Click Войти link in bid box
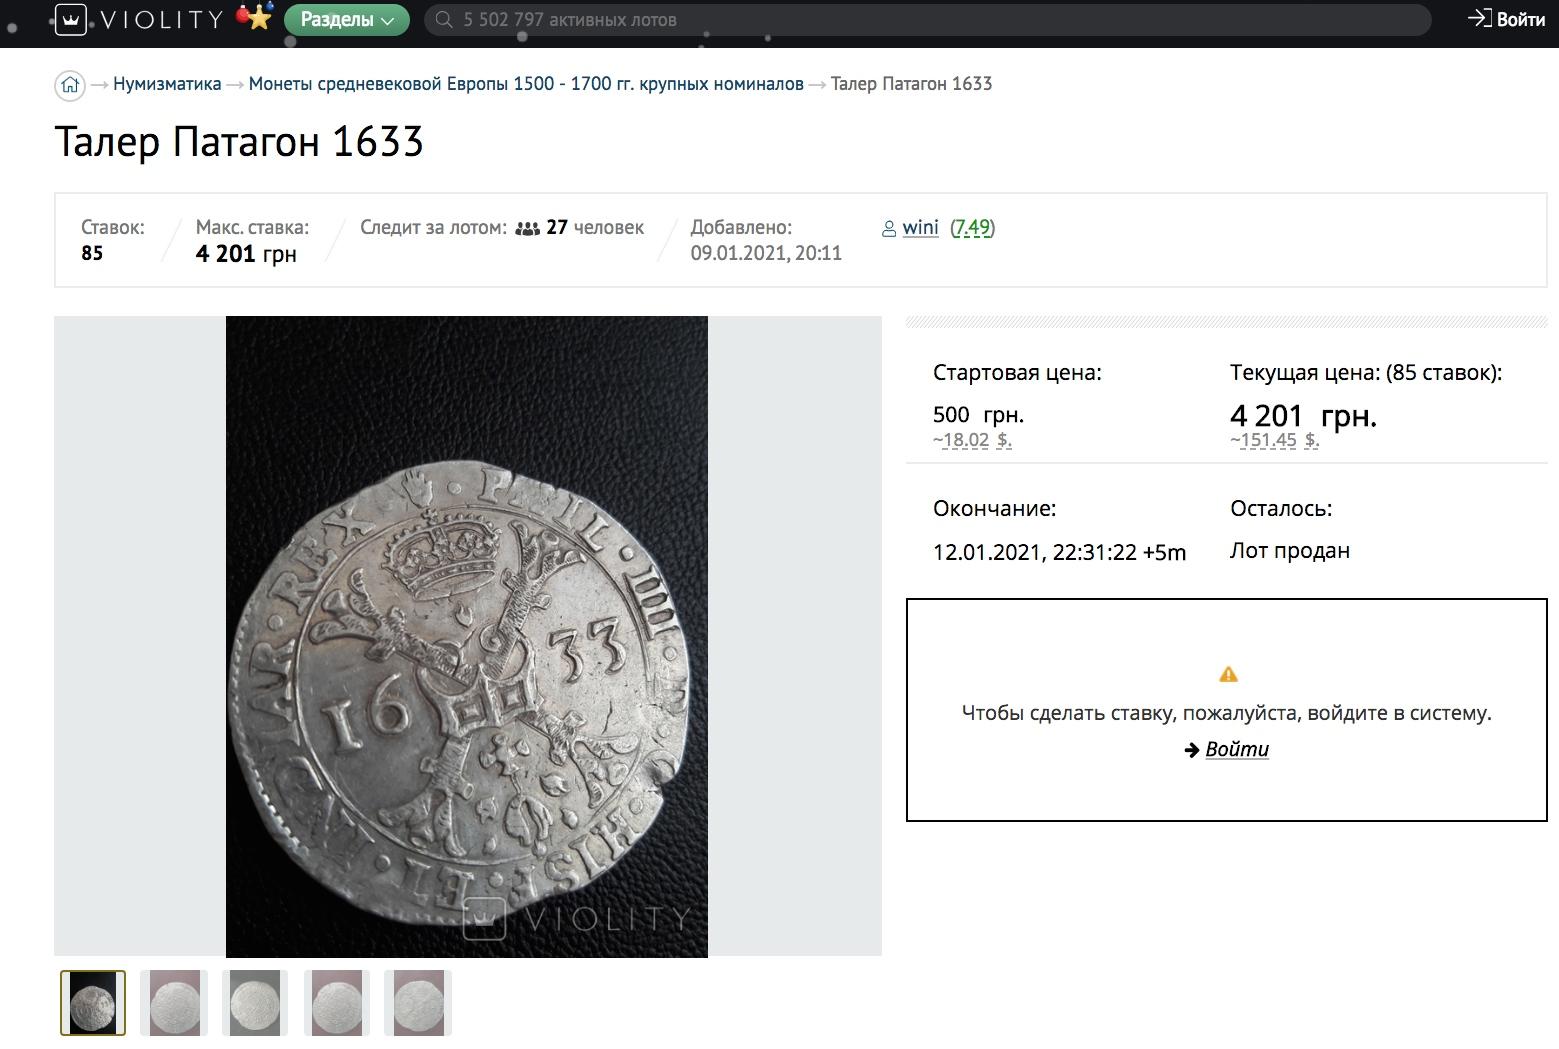 click(x=1236, y=749)
